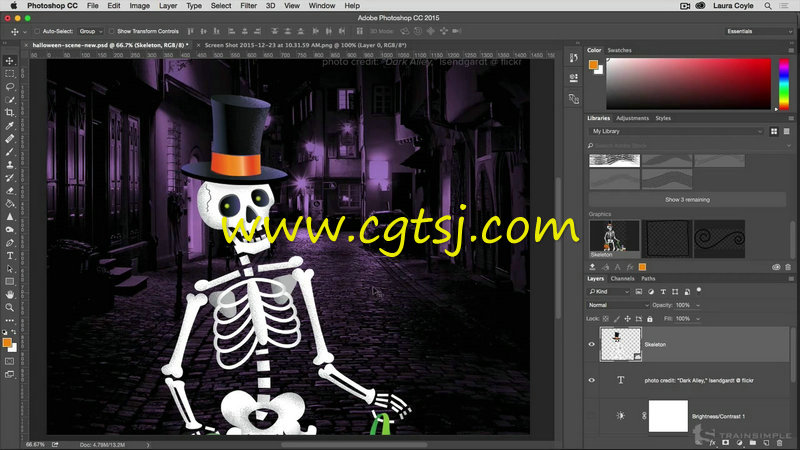
Task: Open the Layer menu
Action: pyautogui.click(x=167, y=6)
